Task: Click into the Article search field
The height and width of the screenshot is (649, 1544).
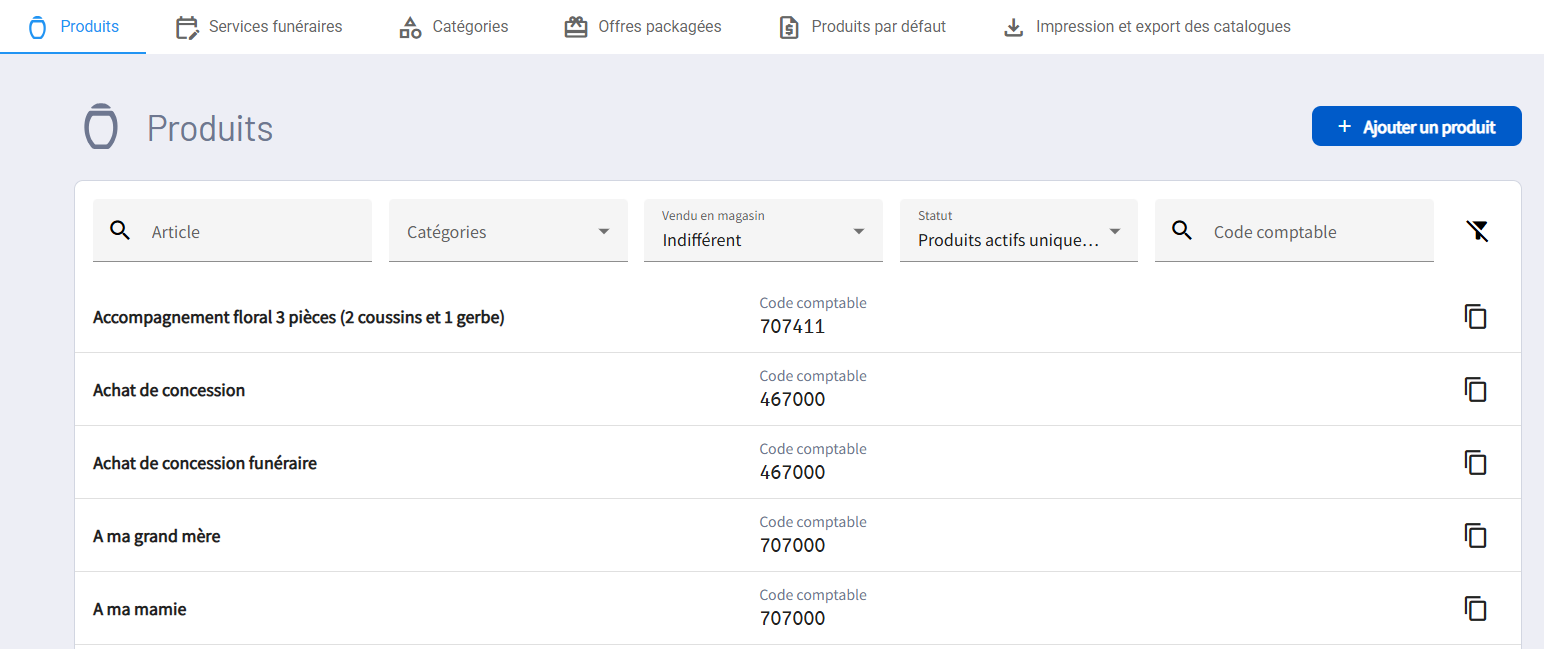Action: click(x=255, y=232)
